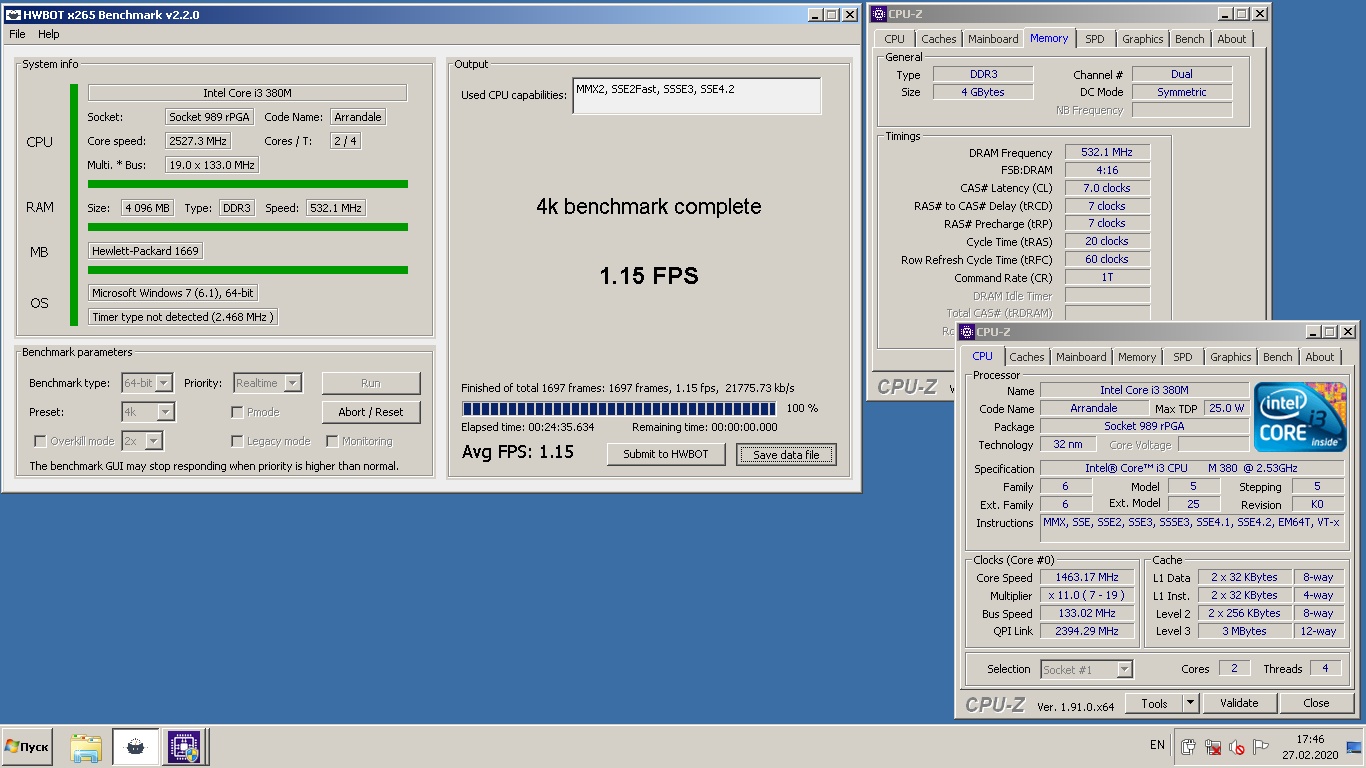The width and height of the screenshot is (1366, 768).
Task: Open the power plug tray icon
Action: tap(1188, 747)
